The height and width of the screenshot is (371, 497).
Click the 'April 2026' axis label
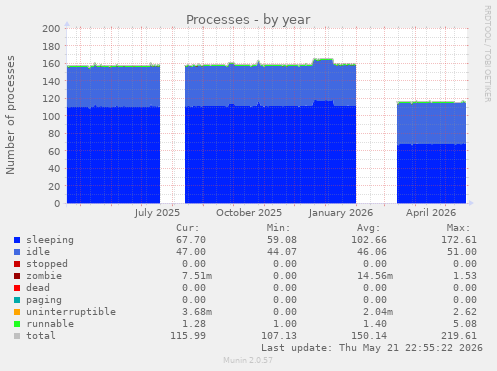[431, 213]
